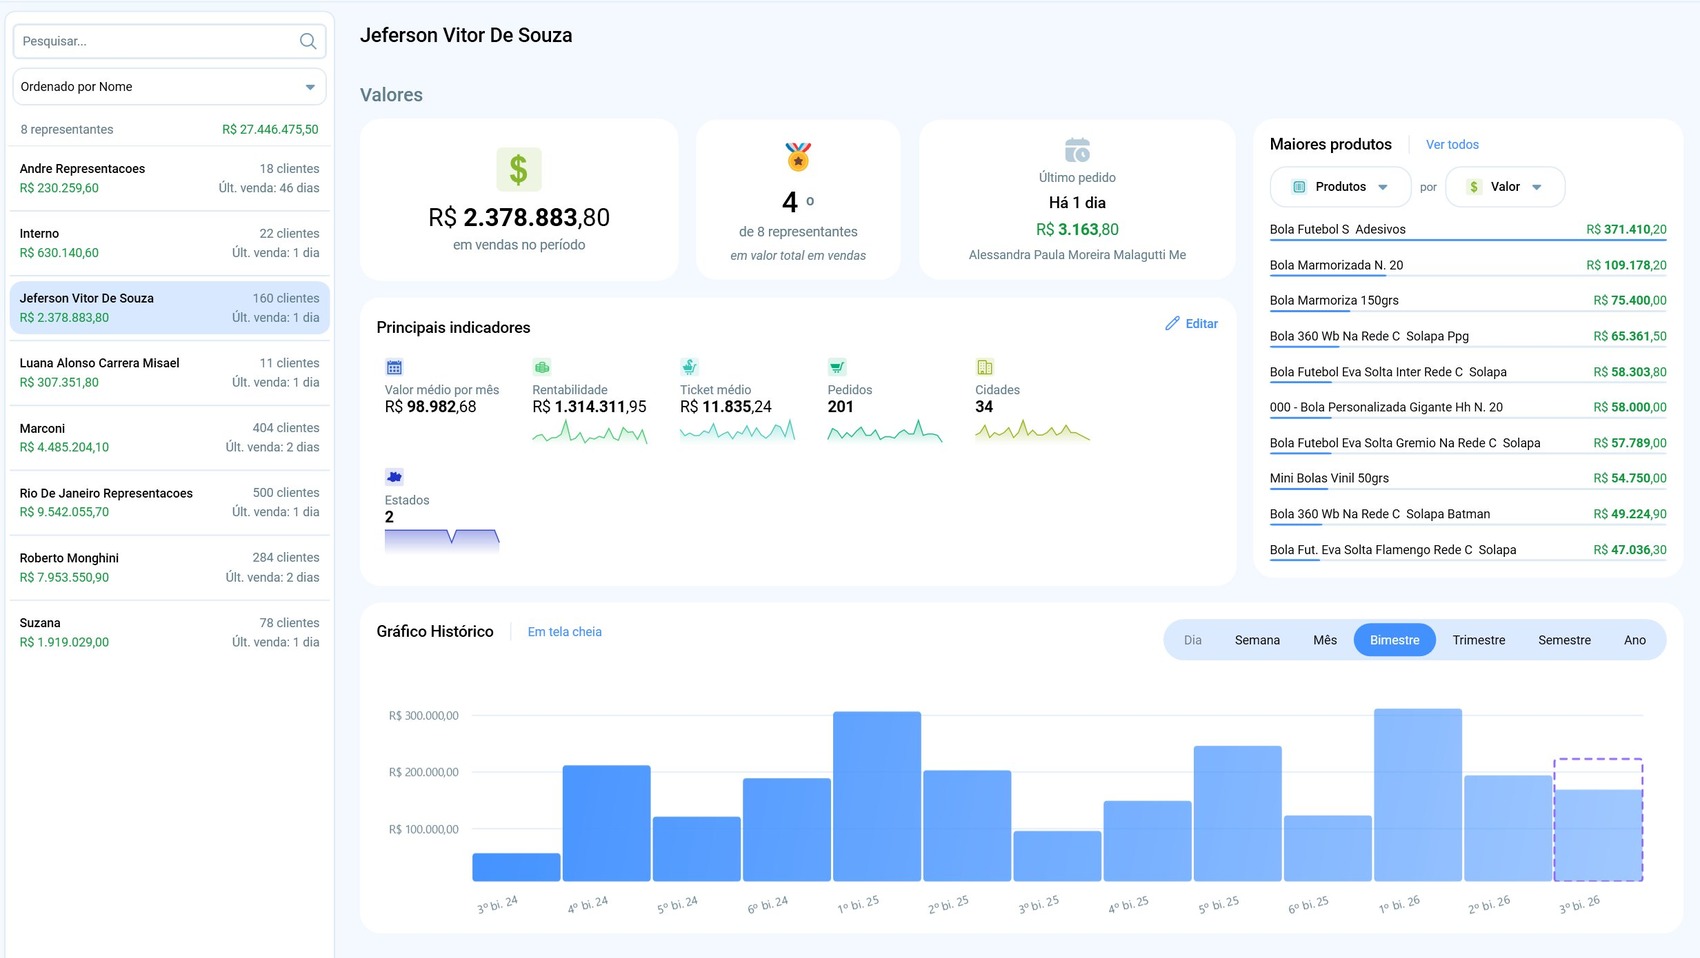Expand the Valor dropdown arrow

(x=1537, y=187)
